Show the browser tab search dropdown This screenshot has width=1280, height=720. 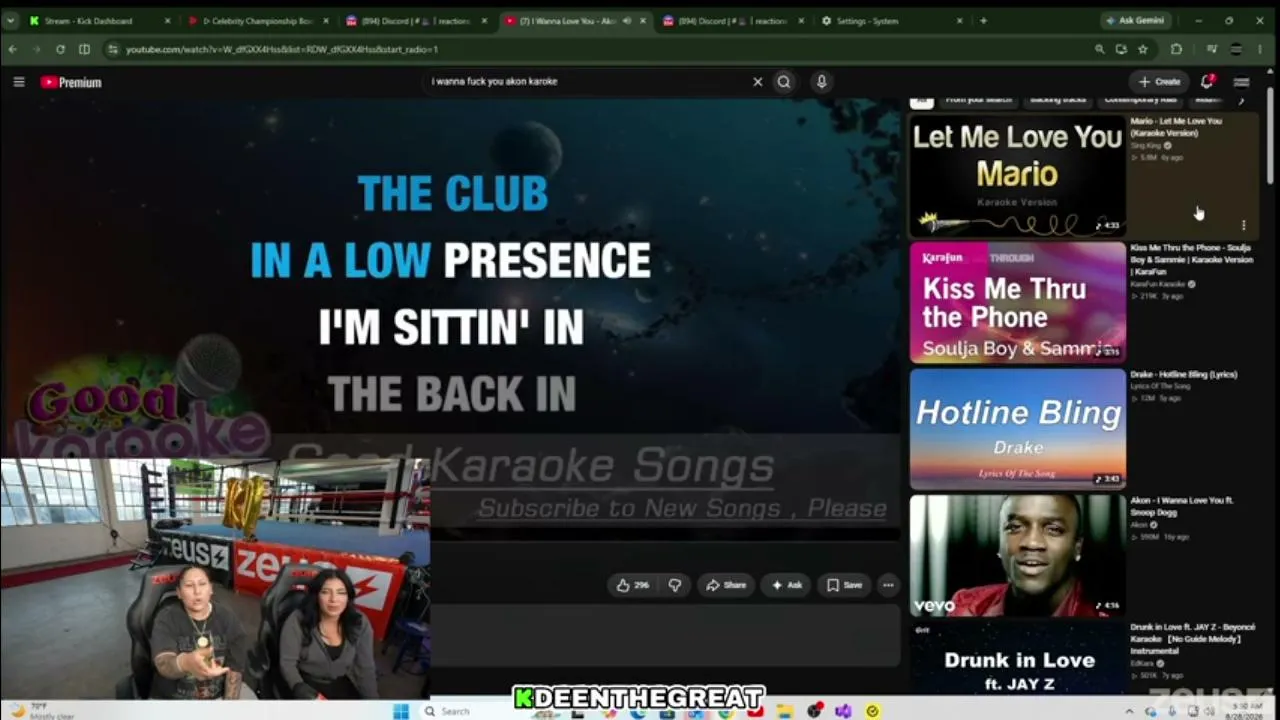10,21
